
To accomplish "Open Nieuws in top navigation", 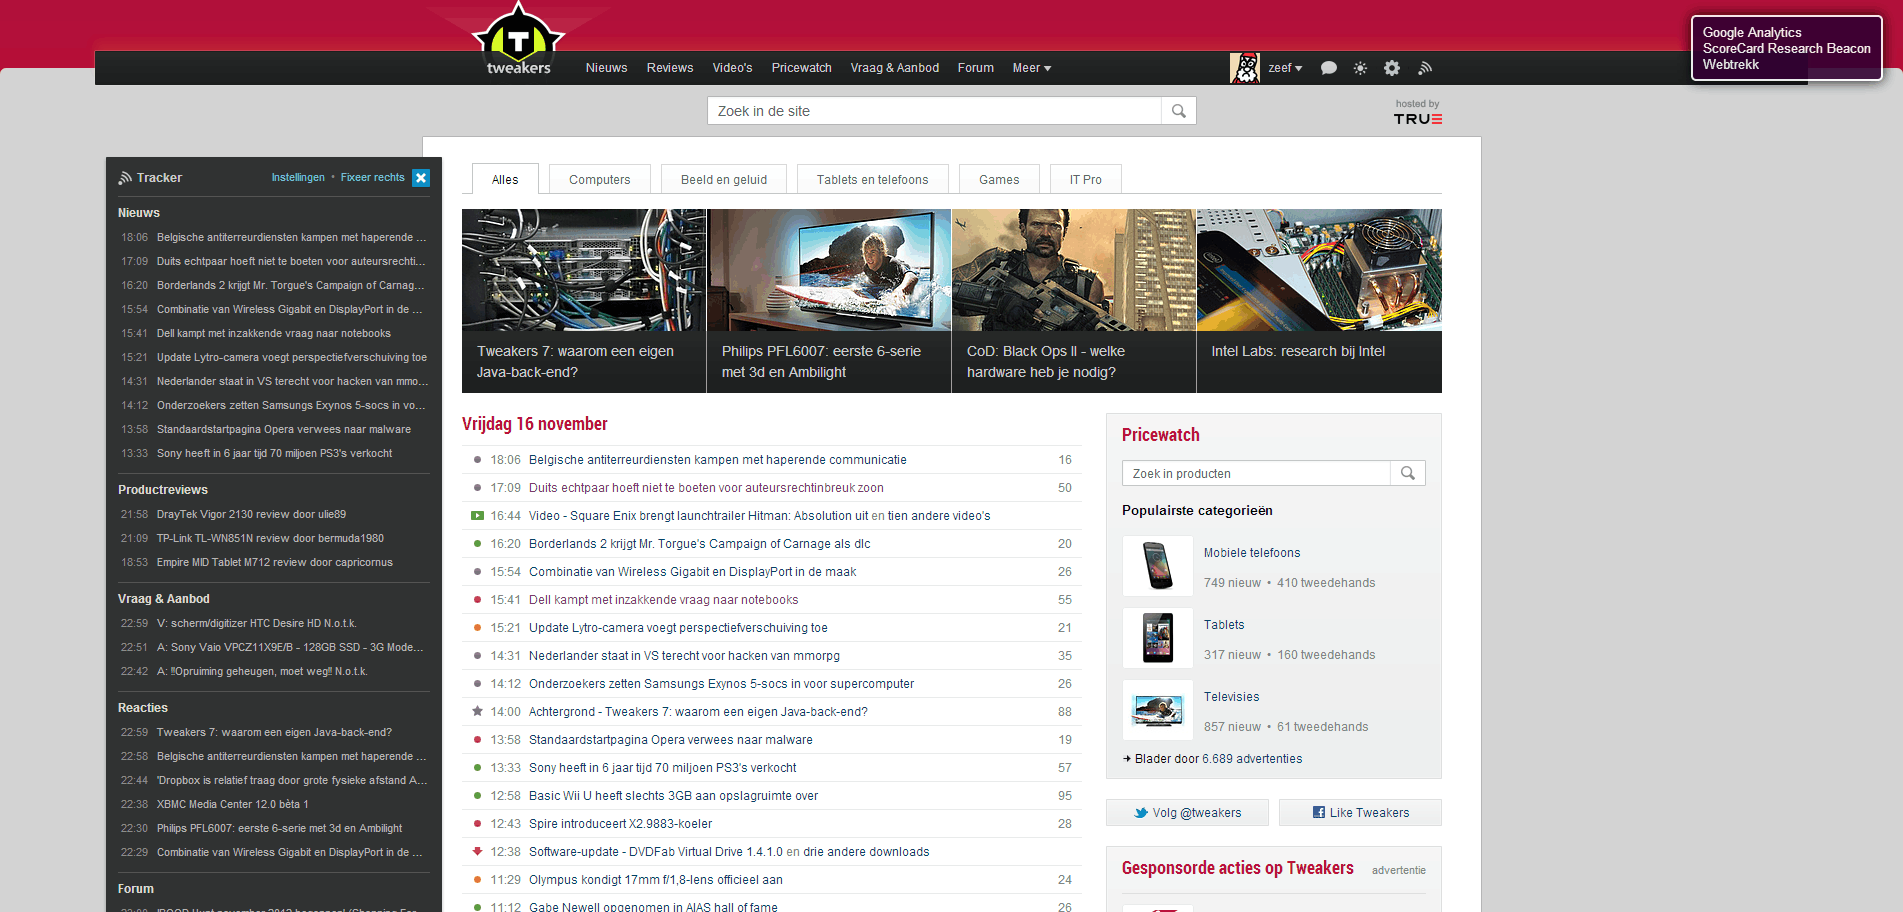I will pos(606,68).
